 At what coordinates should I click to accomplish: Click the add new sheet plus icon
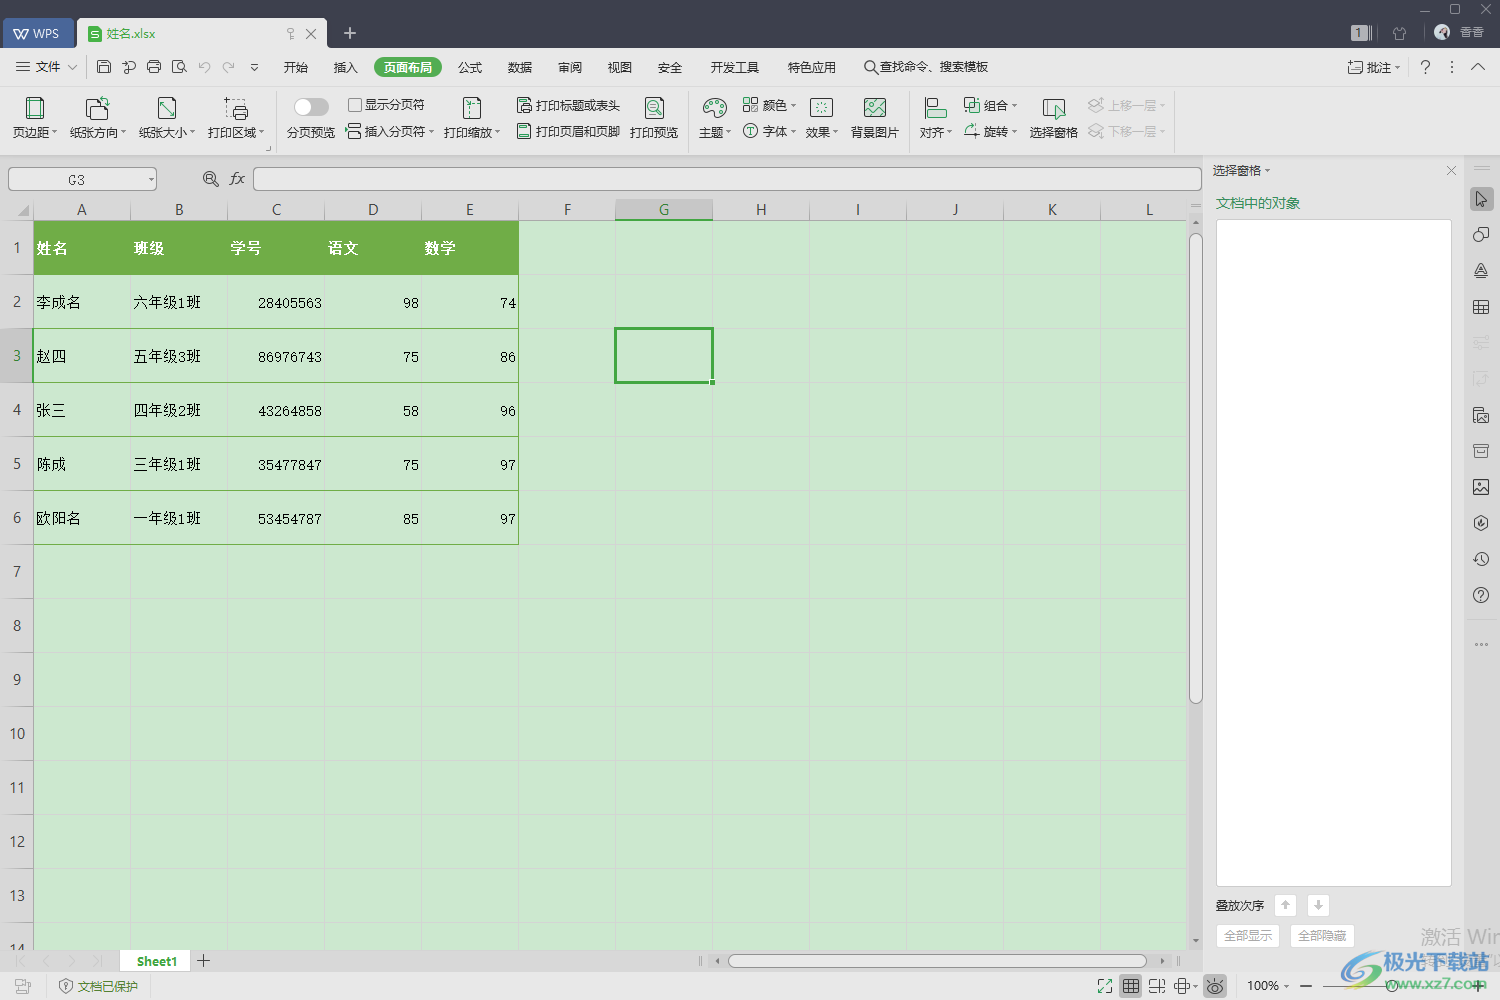point(203,961)
